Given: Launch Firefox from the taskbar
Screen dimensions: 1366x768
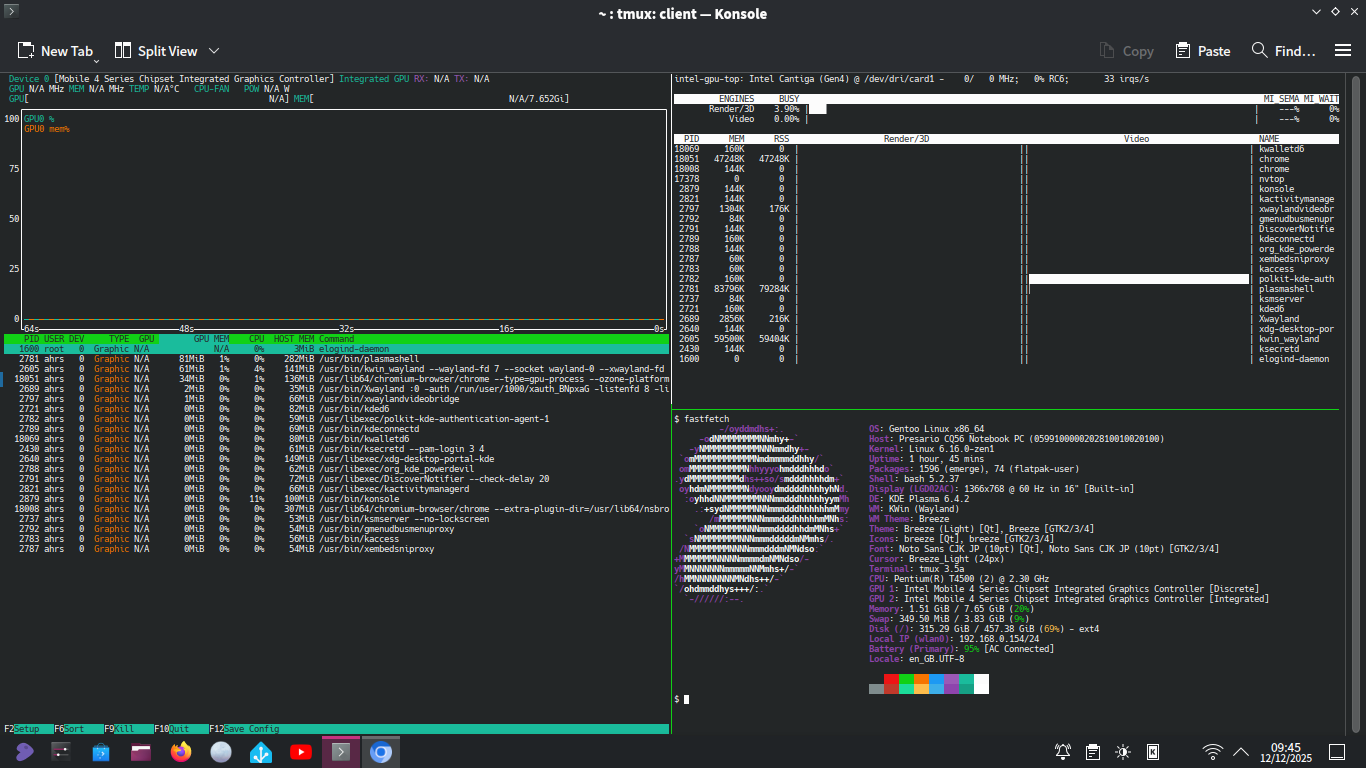Looking at the screenshot, I should pyautogui.click(x=181, y=752).
